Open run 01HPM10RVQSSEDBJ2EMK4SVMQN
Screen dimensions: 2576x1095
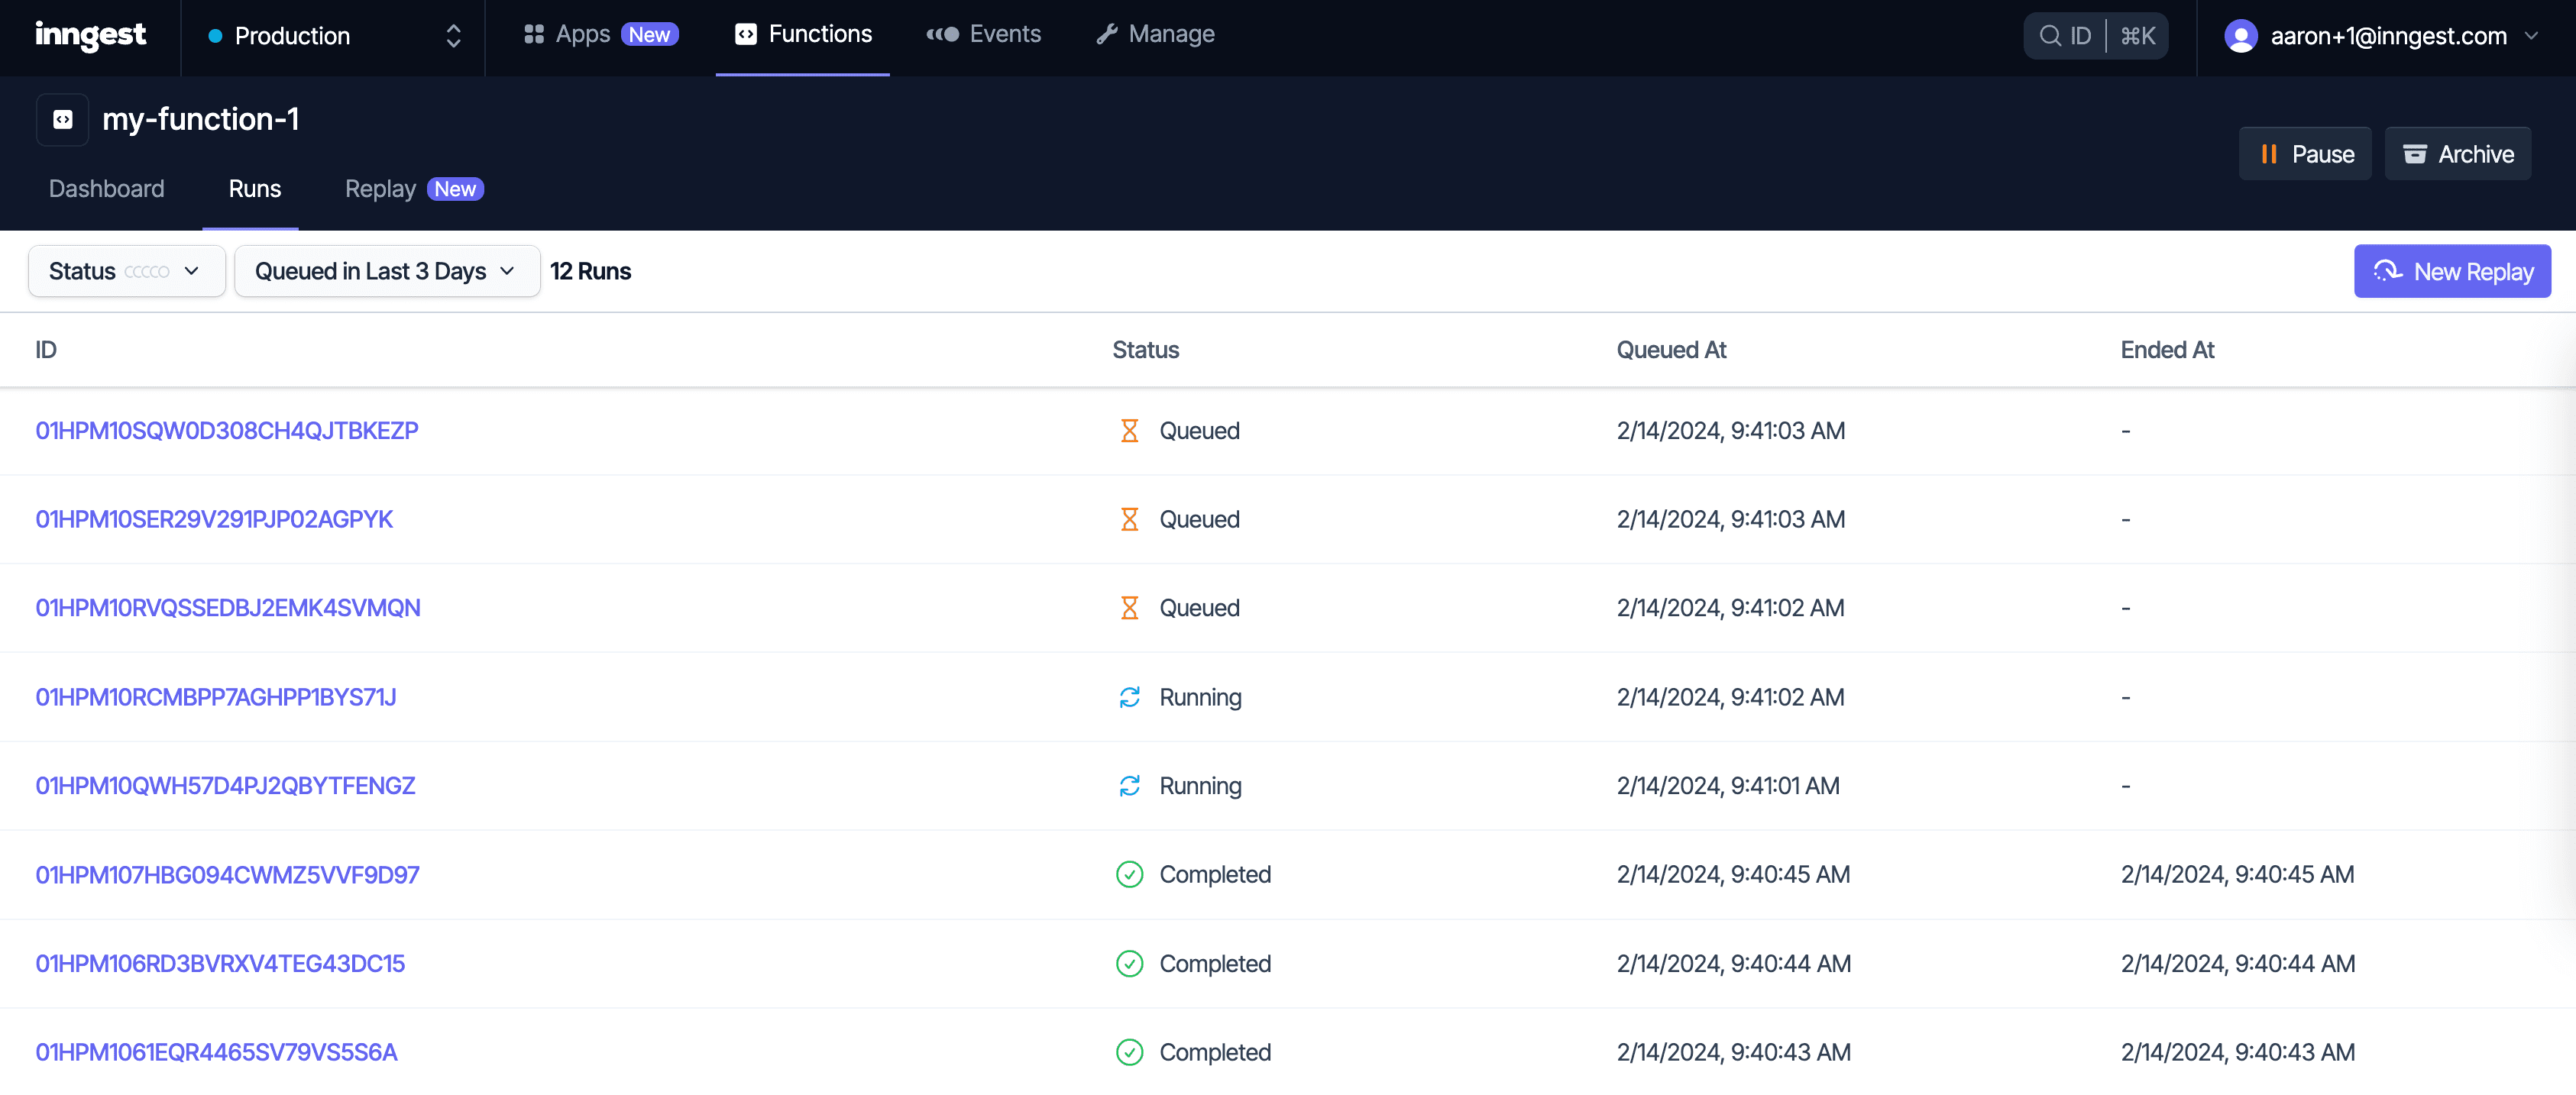(228, 608)
